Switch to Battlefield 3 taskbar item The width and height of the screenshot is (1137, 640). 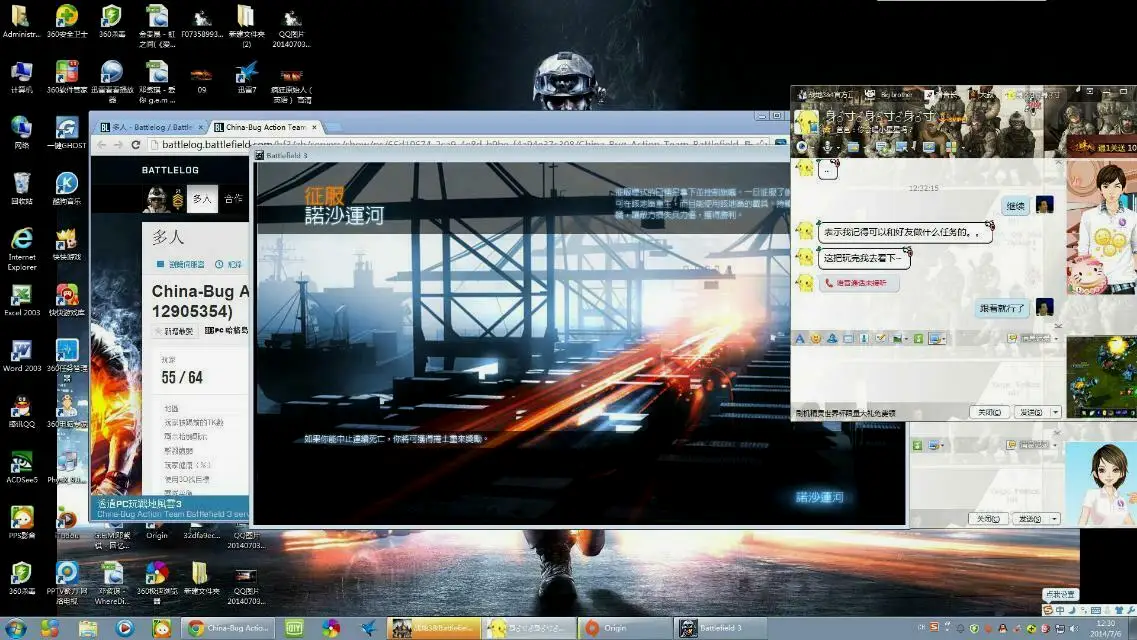(x=722, y=628)
